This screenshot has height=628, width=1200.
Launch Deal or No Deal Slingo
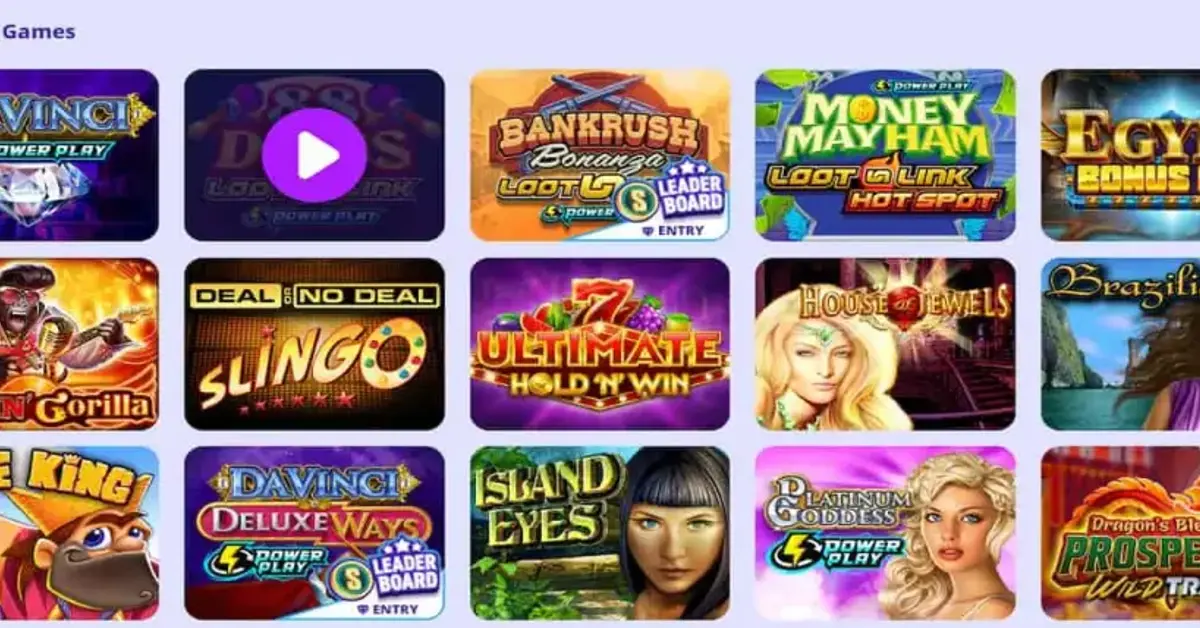tap(314, 344)
